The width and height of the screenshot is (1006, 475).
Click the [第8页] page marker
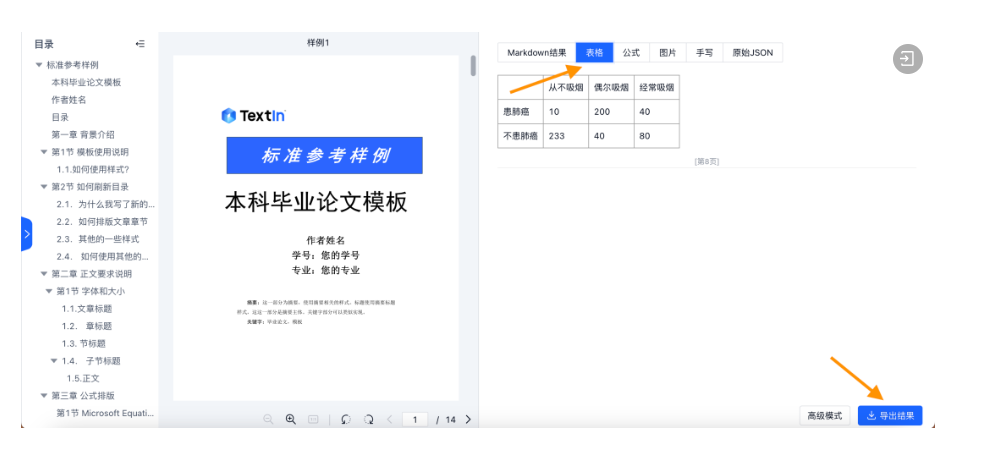706,161
